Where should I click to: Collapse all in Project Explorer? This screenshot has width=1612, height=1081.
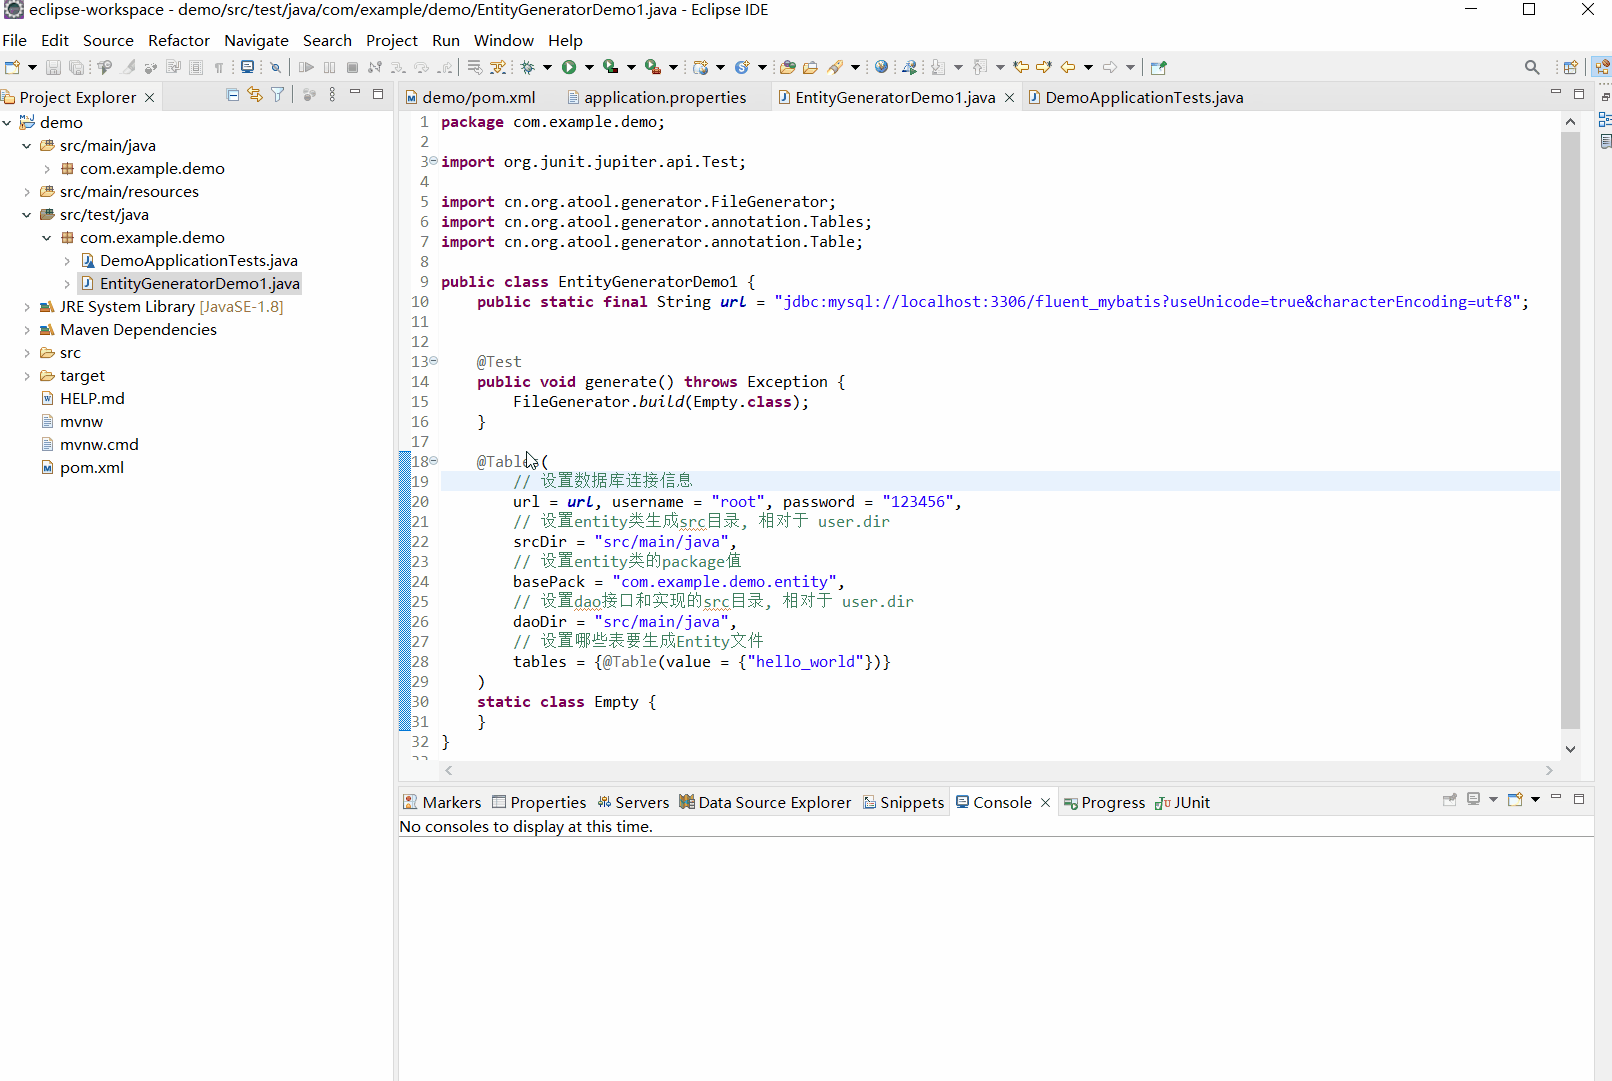233,95
